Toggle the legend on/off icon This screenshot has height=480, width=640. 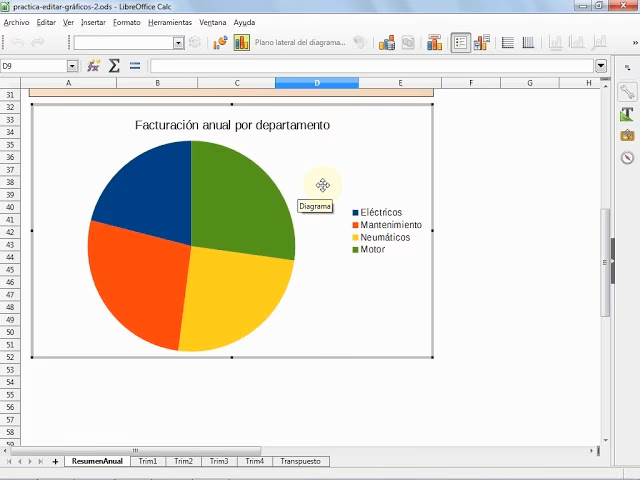pyautogui.click(x=460, y=42)
